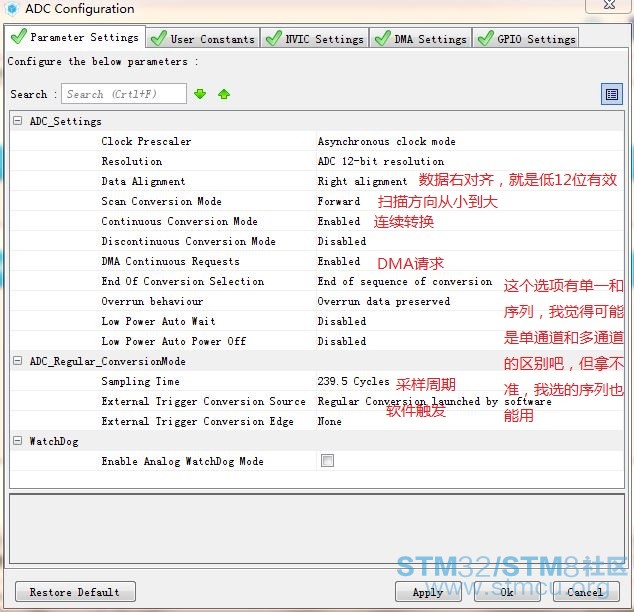Viewport: 634px width, 612px height.
Task: Click the Restore Default button
Action: [x=75, y=592]
